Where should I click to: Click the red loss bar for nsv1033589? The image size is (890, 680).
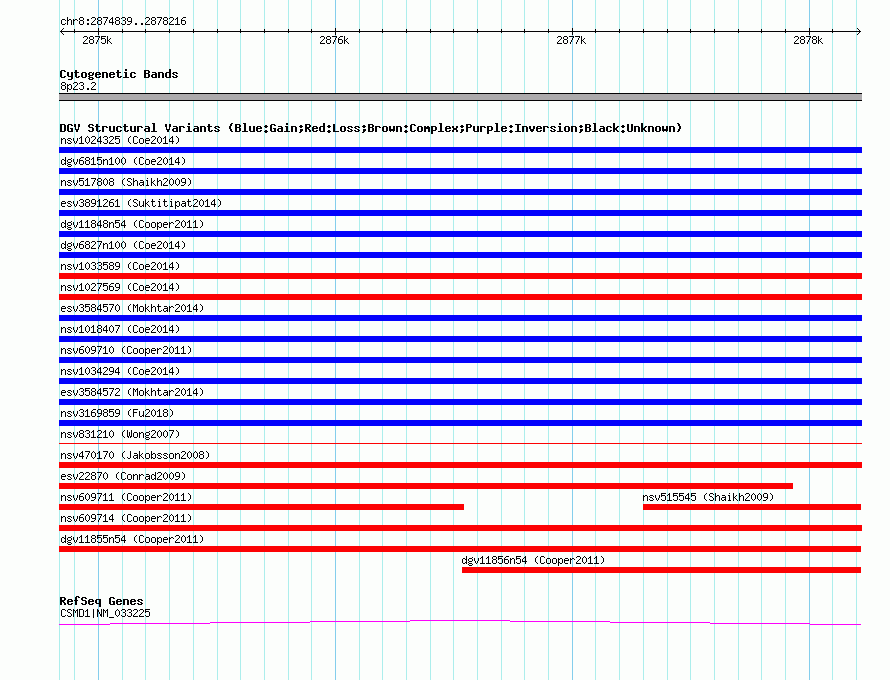tap(460, 276)
